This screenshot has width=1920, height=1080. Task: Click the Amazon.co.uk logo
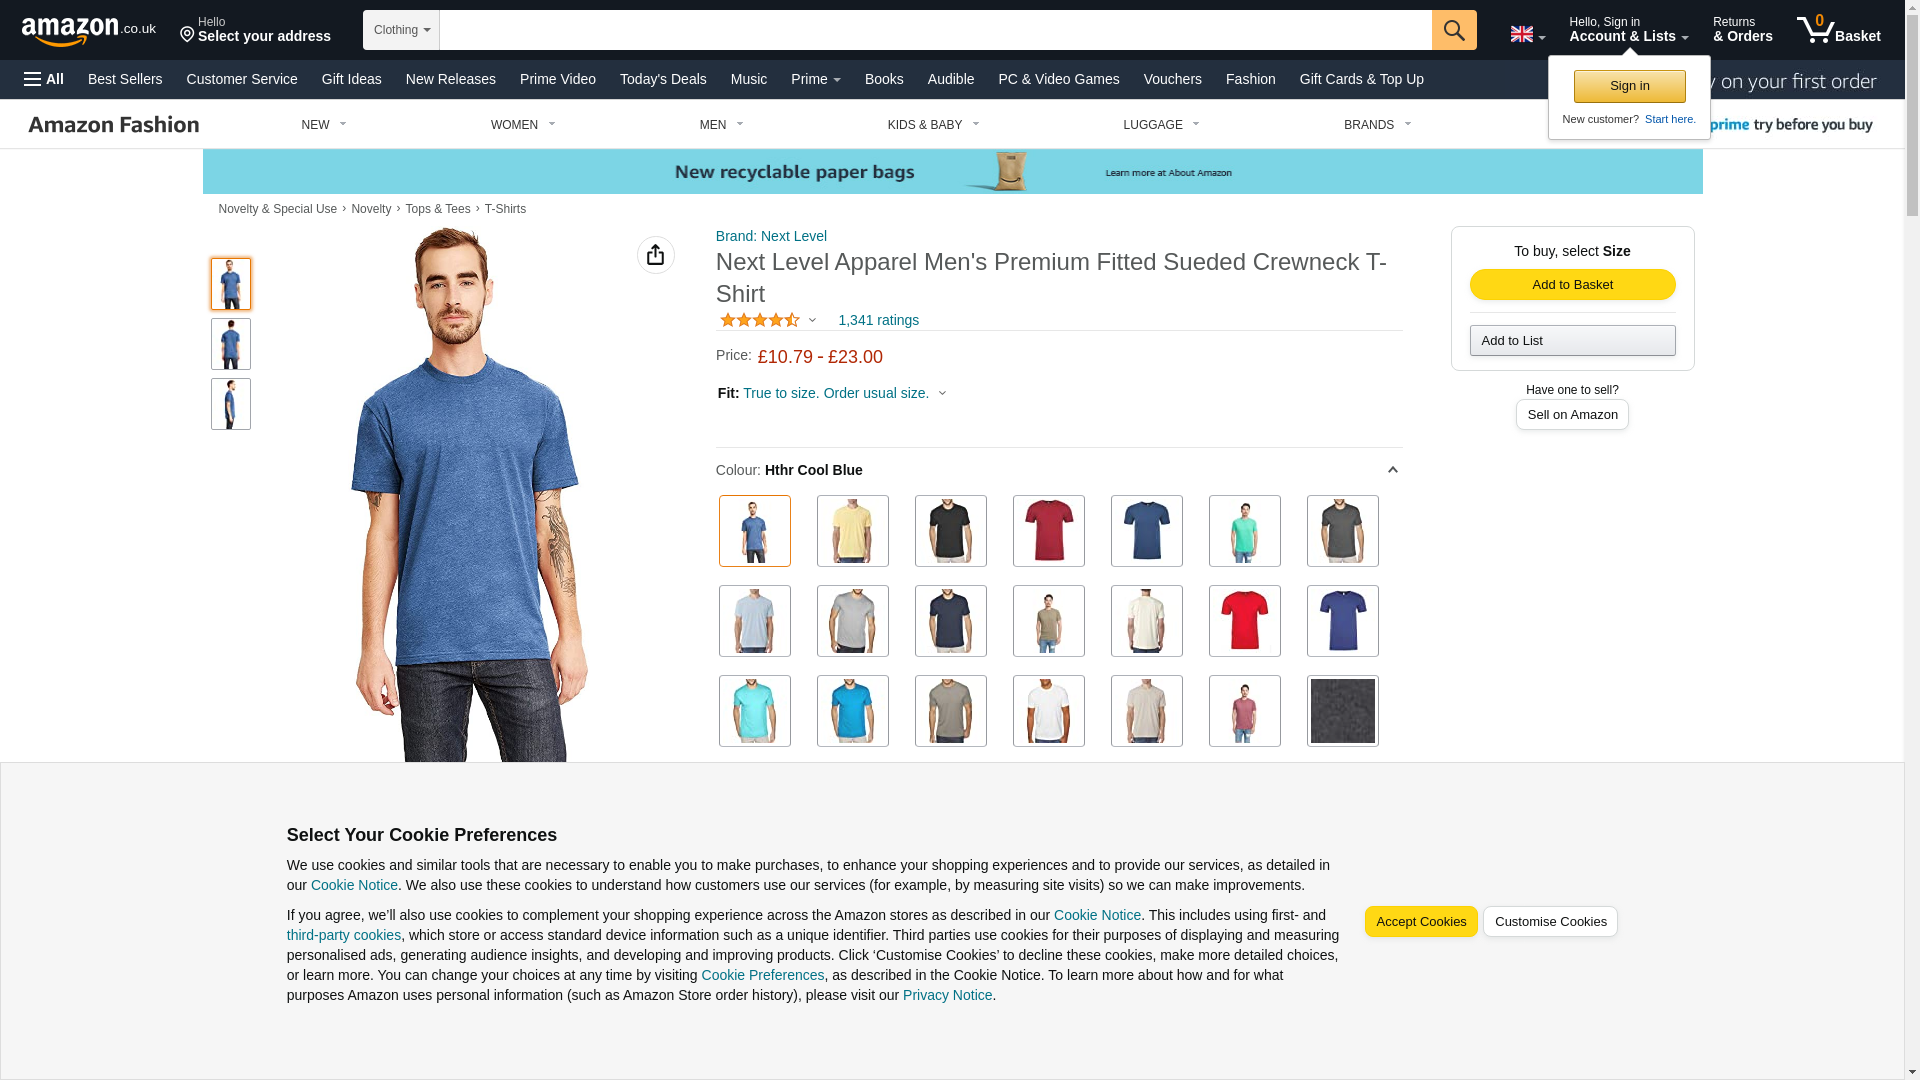pyautogui.click(x=88, y=30)
